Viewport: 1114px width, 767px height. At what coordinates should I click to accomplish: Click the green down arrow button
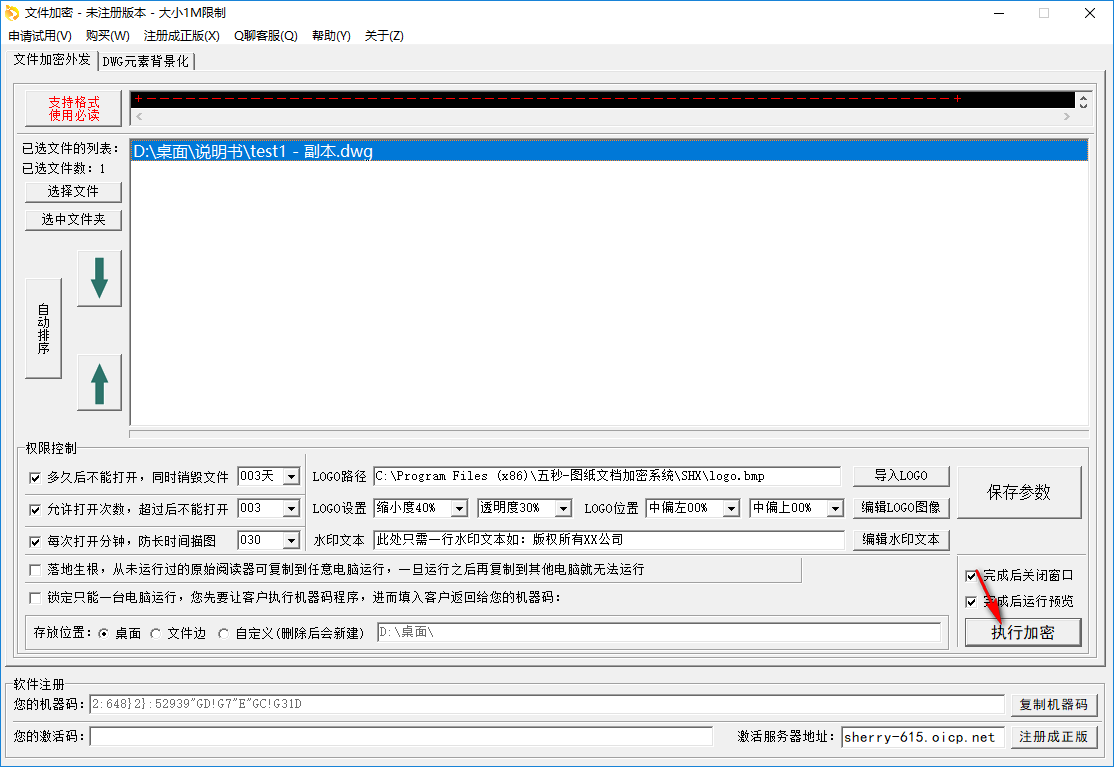pyautogui.click(x=99, y=278)
